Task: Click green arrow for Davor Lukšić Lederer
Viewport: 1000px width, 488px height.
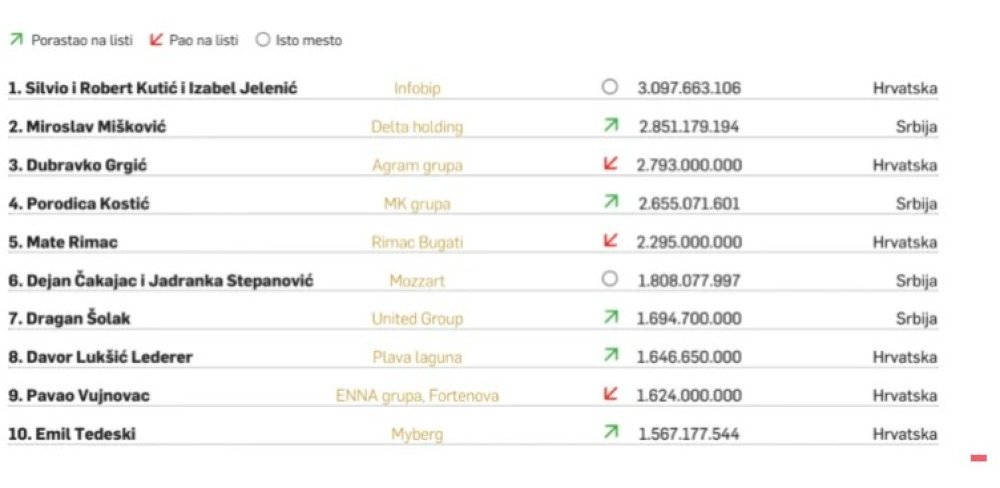Action: coord(611,355)
